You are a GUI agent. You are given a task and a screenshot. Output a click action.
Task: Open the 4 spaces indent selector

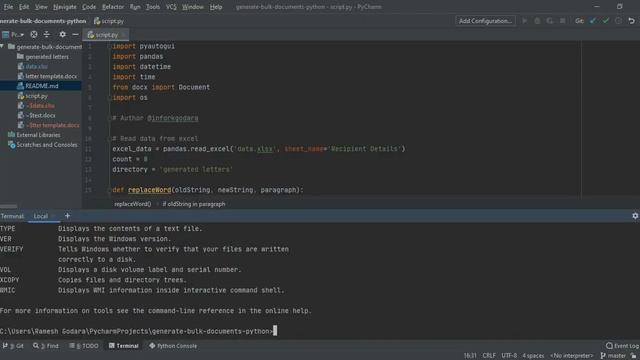(533, 356)
